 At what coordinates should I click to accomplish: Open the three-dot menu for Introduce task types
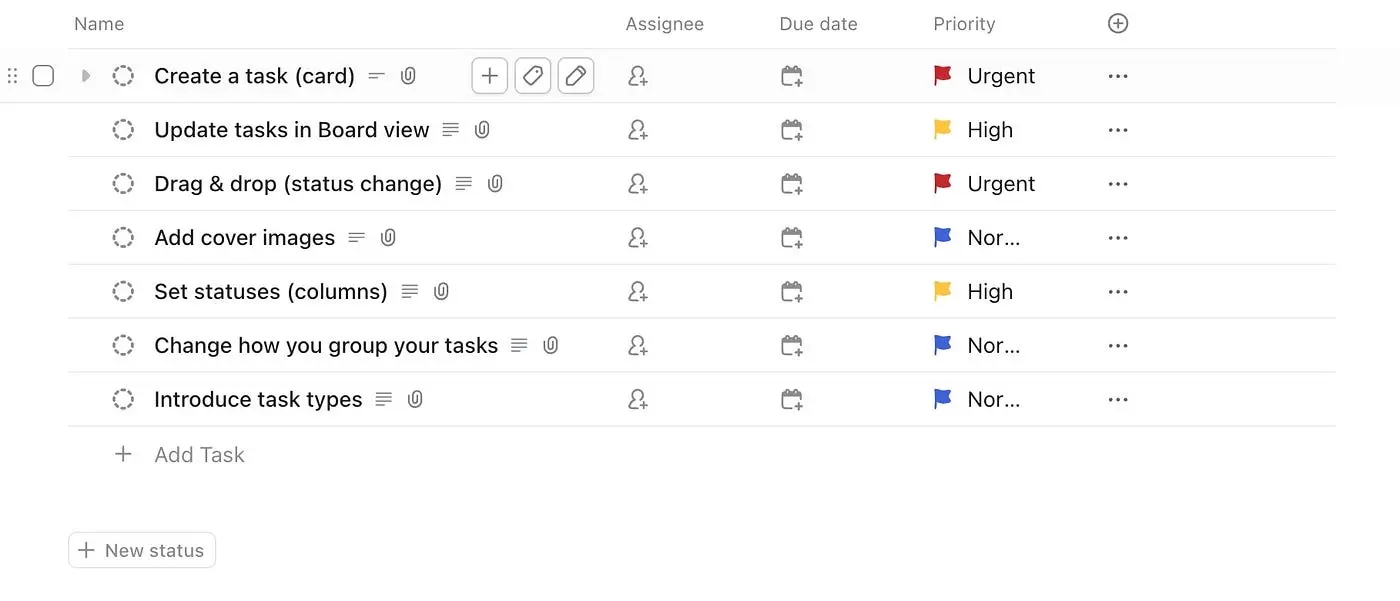tap(1118, 400)
